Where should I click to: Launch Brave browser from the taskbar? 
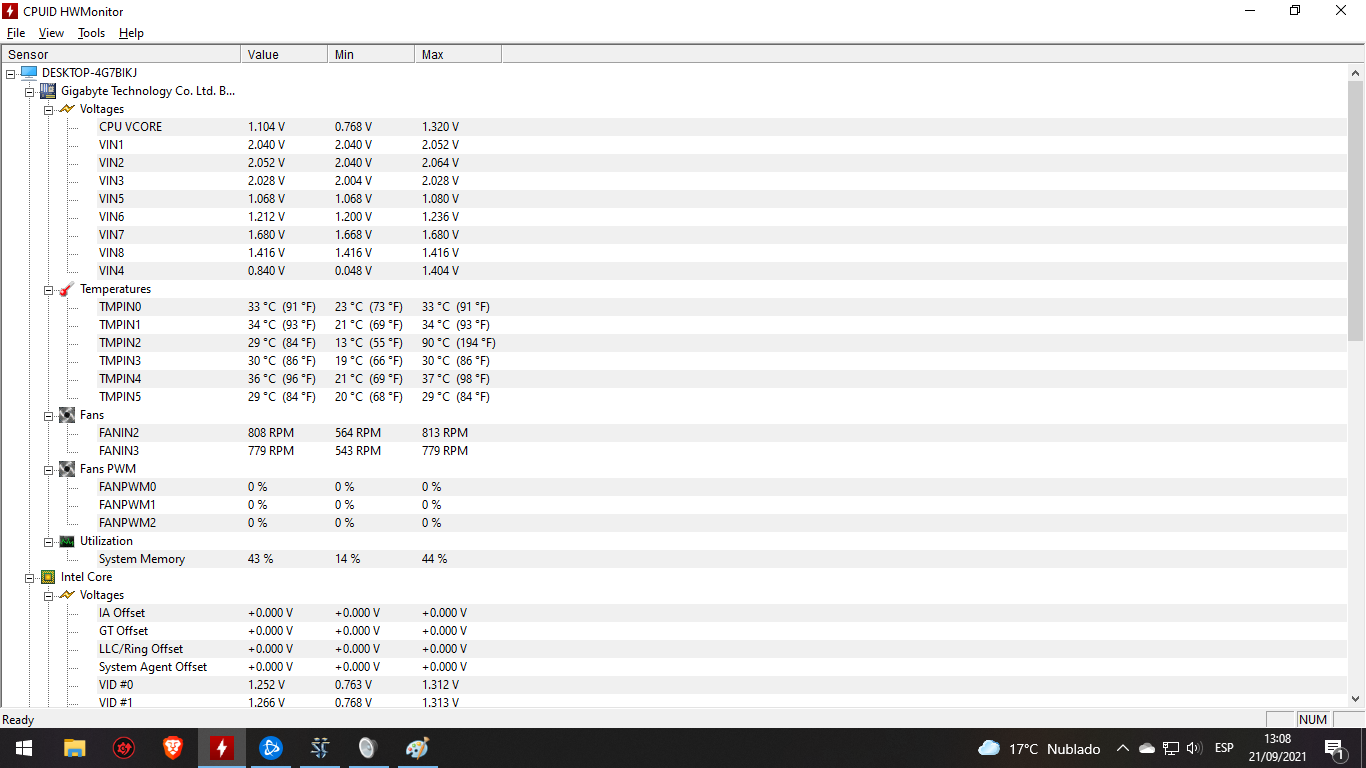[173, 748]
